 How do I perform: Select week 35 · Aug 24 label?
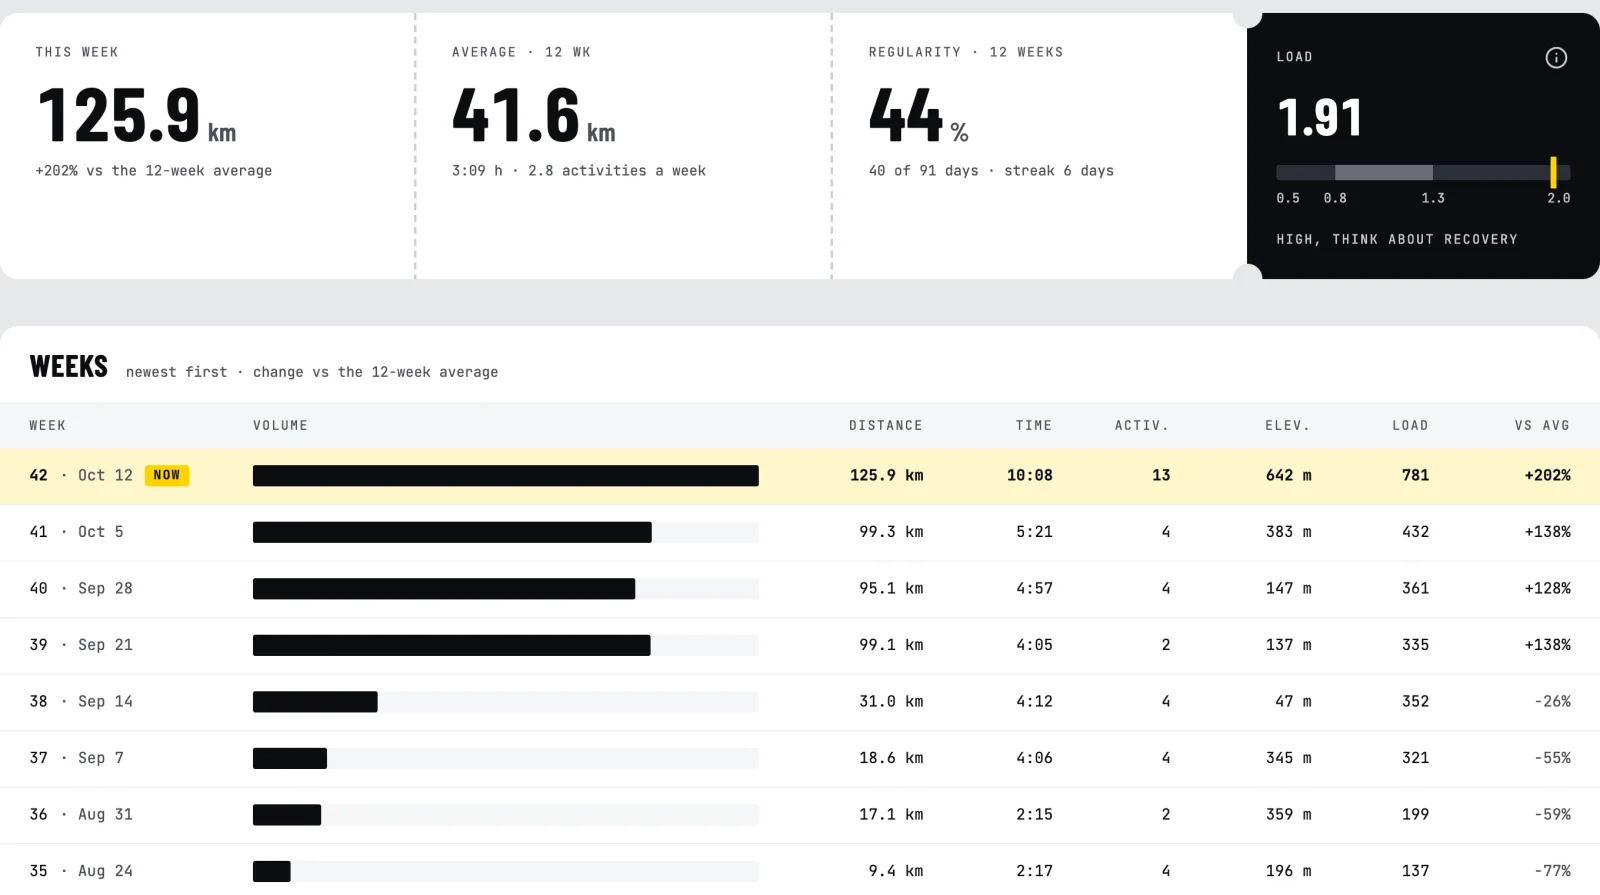point(81,871)
